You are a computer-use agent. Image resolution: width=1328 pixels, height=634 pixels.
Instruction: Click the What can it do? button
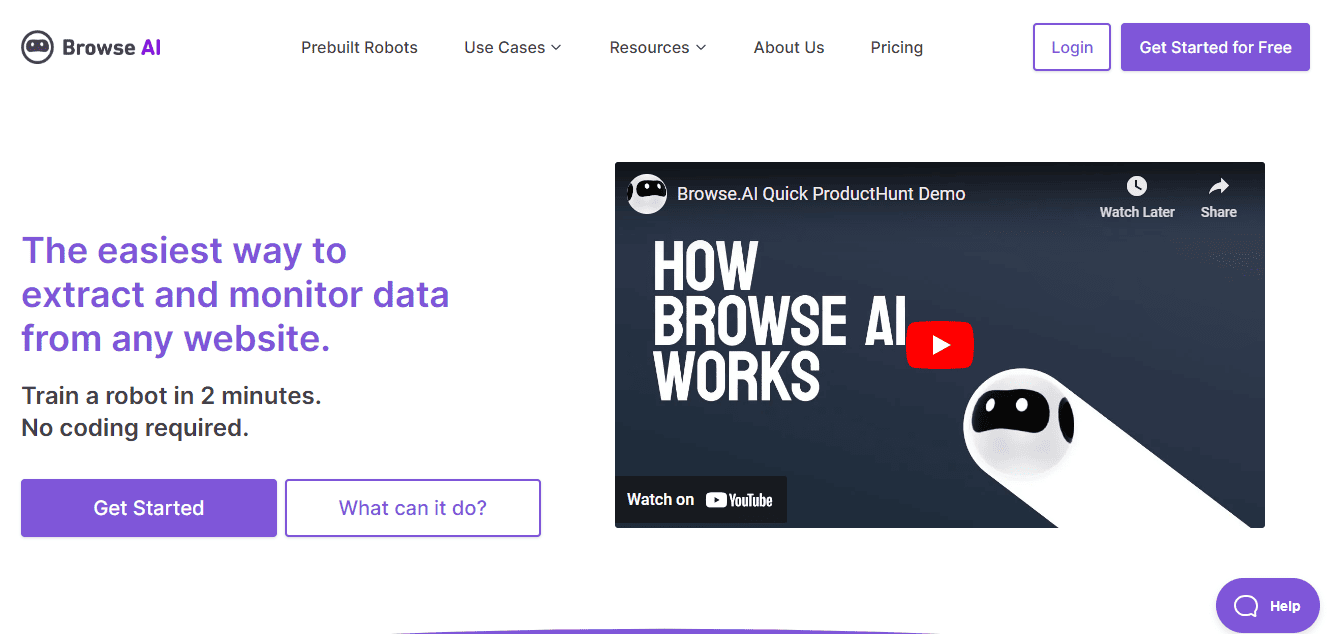tap(413, 508)
